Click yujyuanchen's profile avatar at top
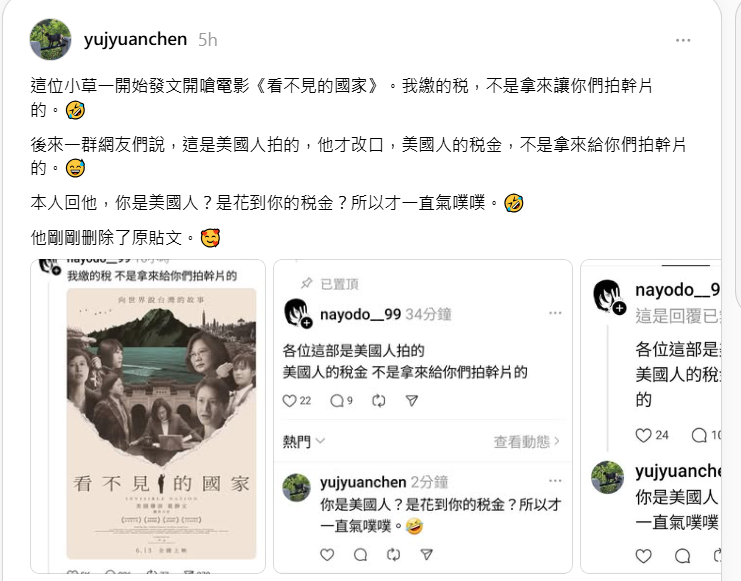Viewport: 741px width, 581px height. 51,39
